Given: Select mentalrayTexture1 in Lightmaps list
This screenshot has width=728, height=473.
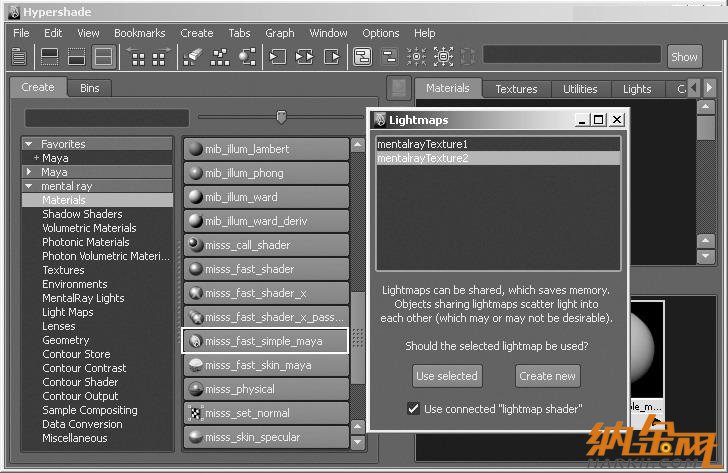Looking at the screenshot, I should point(498,144).
